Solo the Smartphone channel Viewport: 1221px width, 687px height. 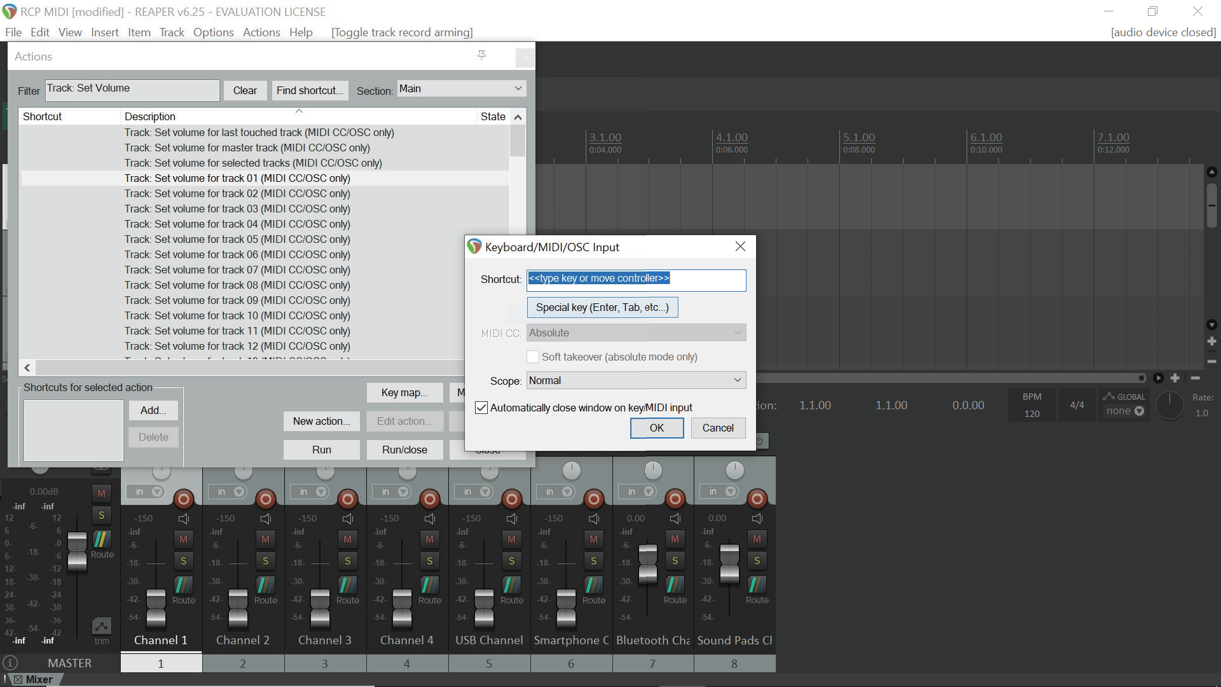pos(593,561)
